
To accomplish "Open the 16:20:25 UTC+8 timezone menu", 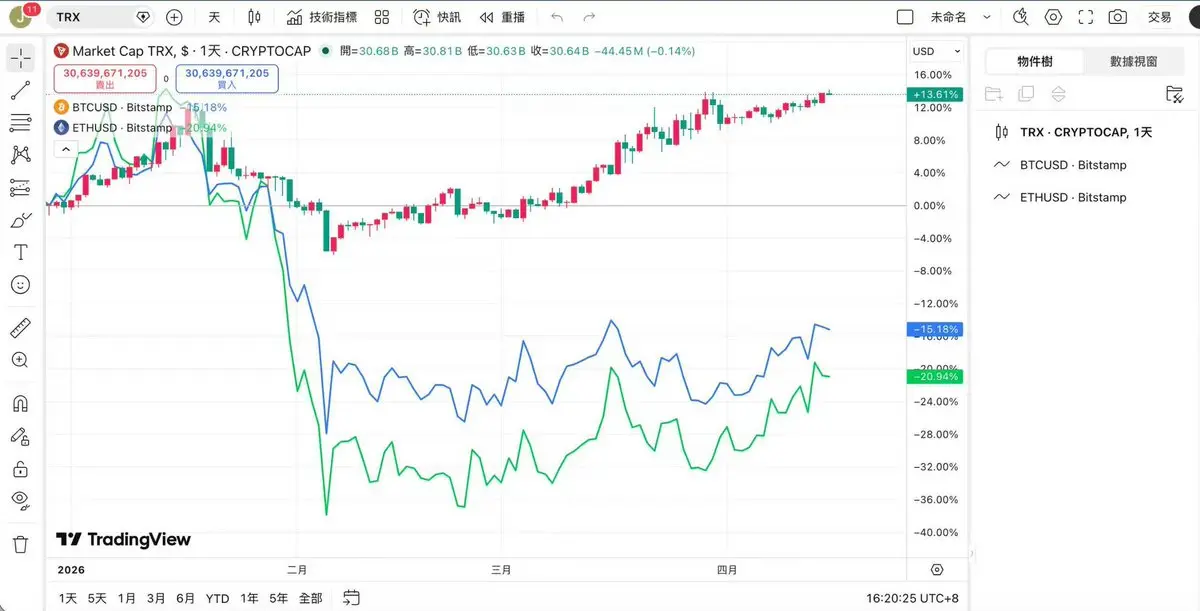I will tap(910, 598).
